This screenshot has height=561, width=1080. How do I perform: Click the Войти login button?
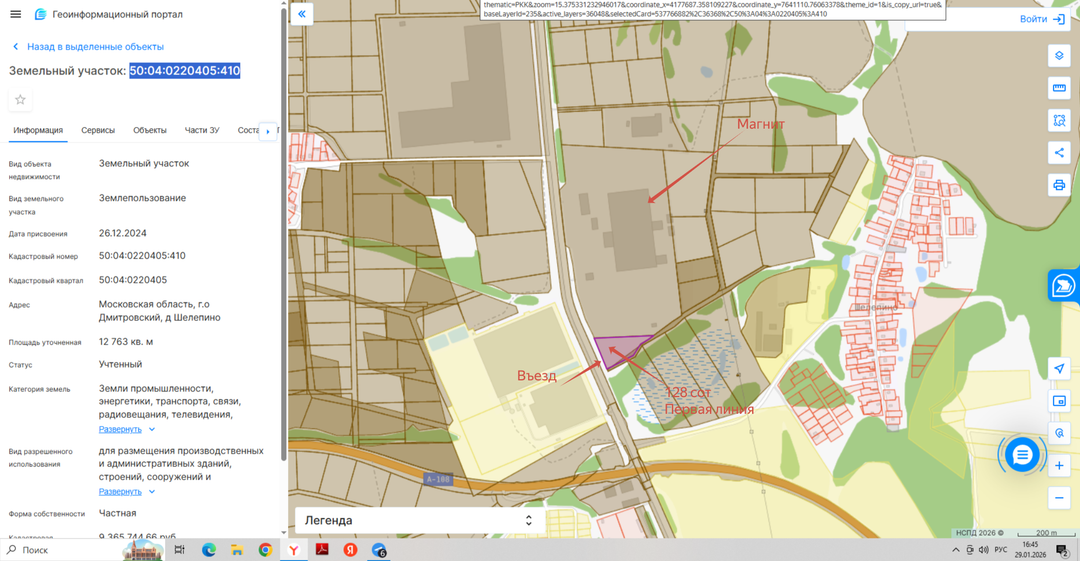point(1042,19)
